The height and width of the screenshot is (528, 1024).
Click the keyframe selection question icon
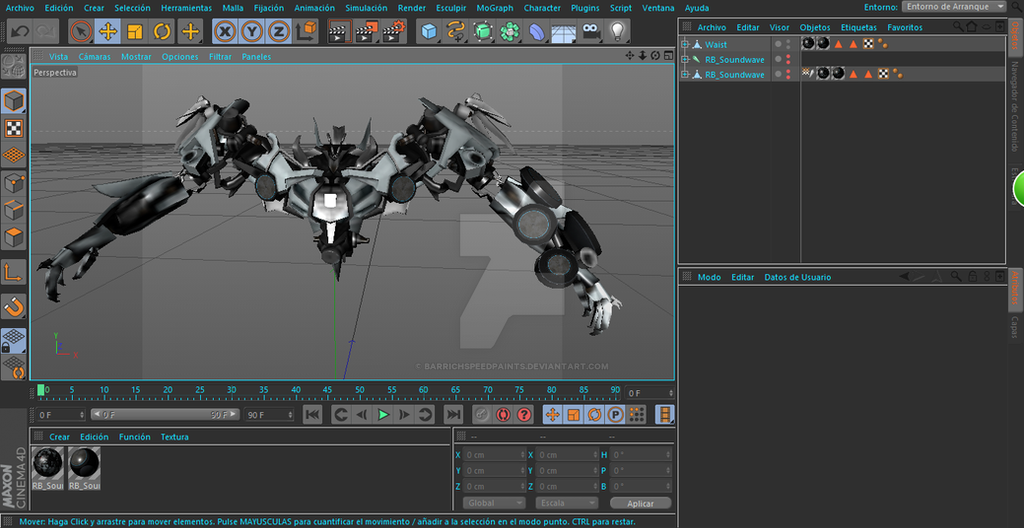click(x=524, y=414)
